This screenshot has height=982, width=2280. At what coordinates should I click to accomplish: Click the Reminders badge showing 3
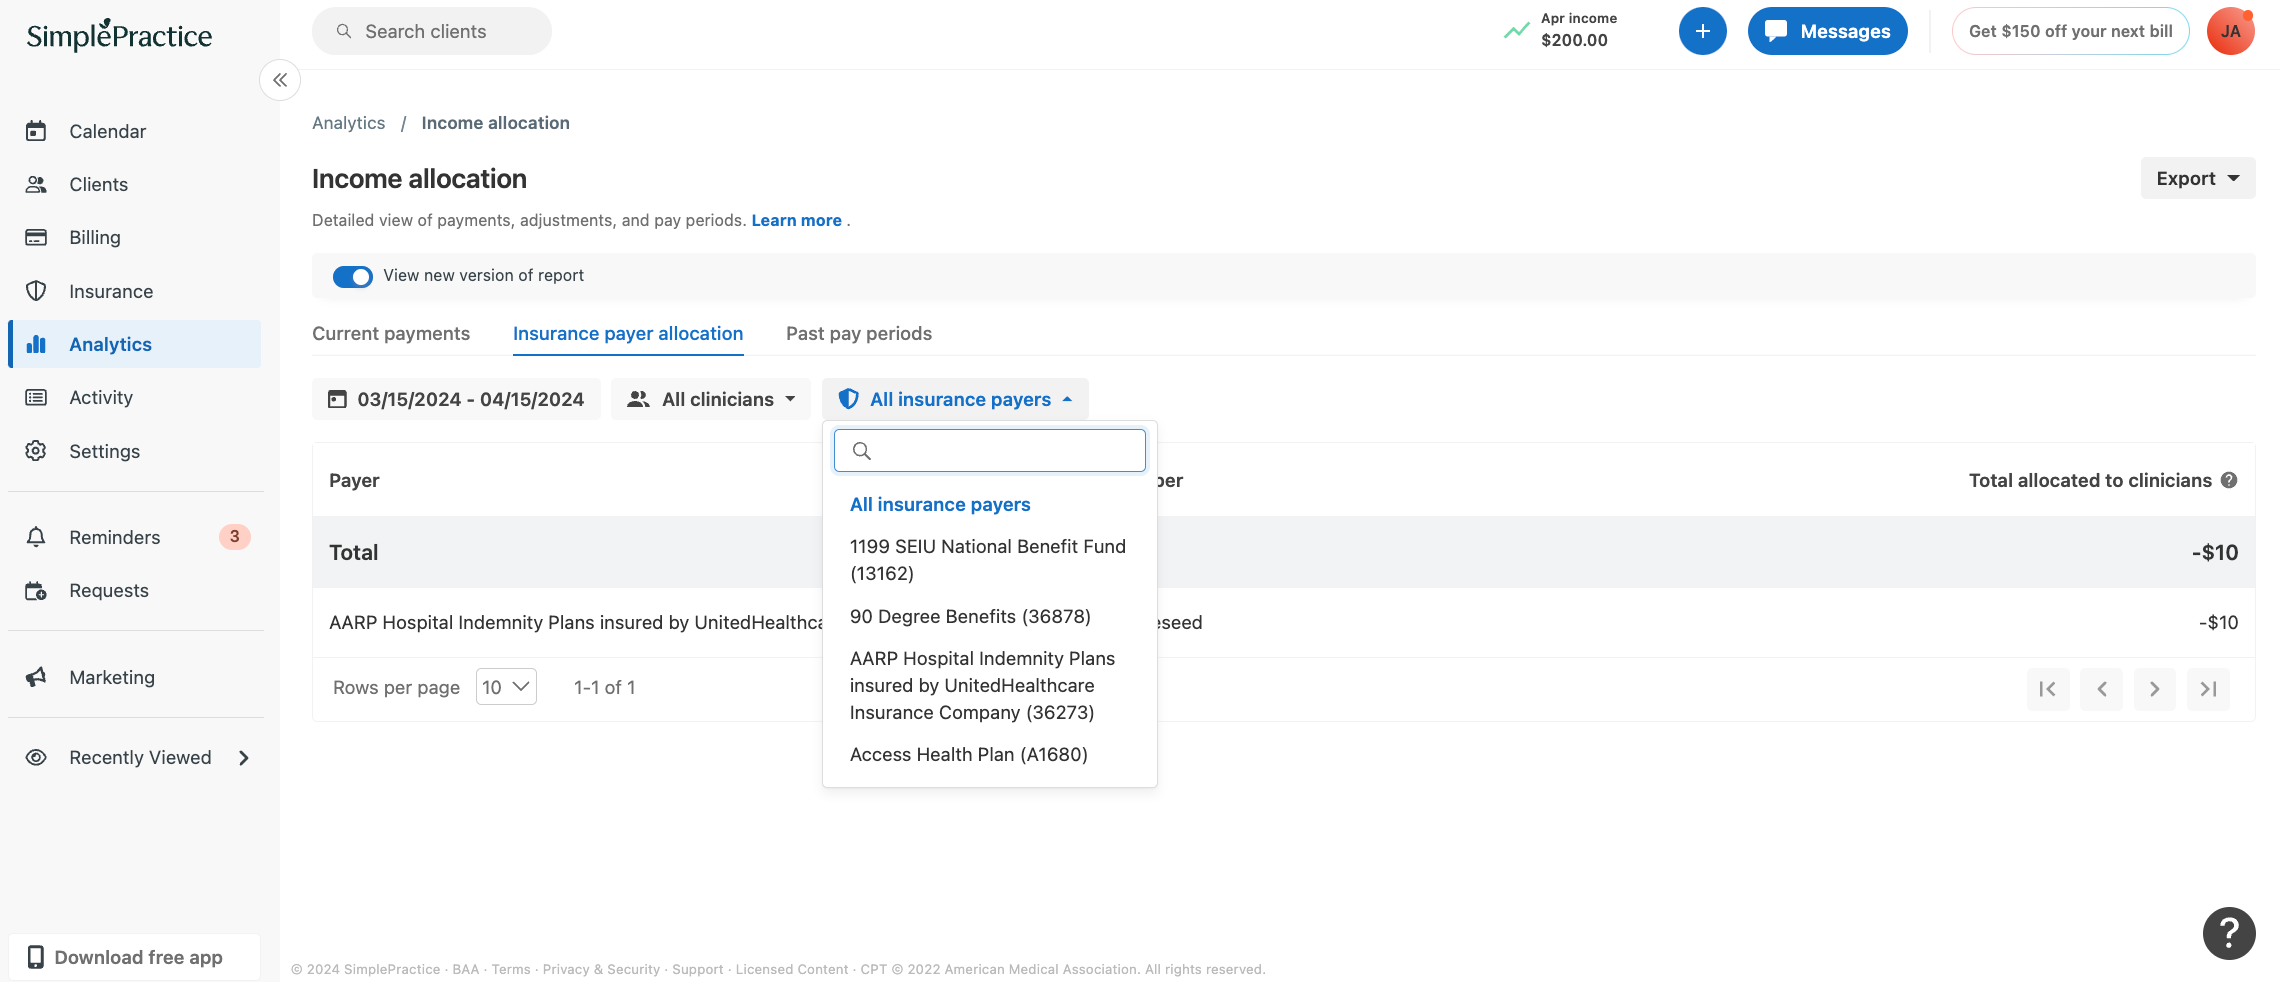[x=235, y=537]
